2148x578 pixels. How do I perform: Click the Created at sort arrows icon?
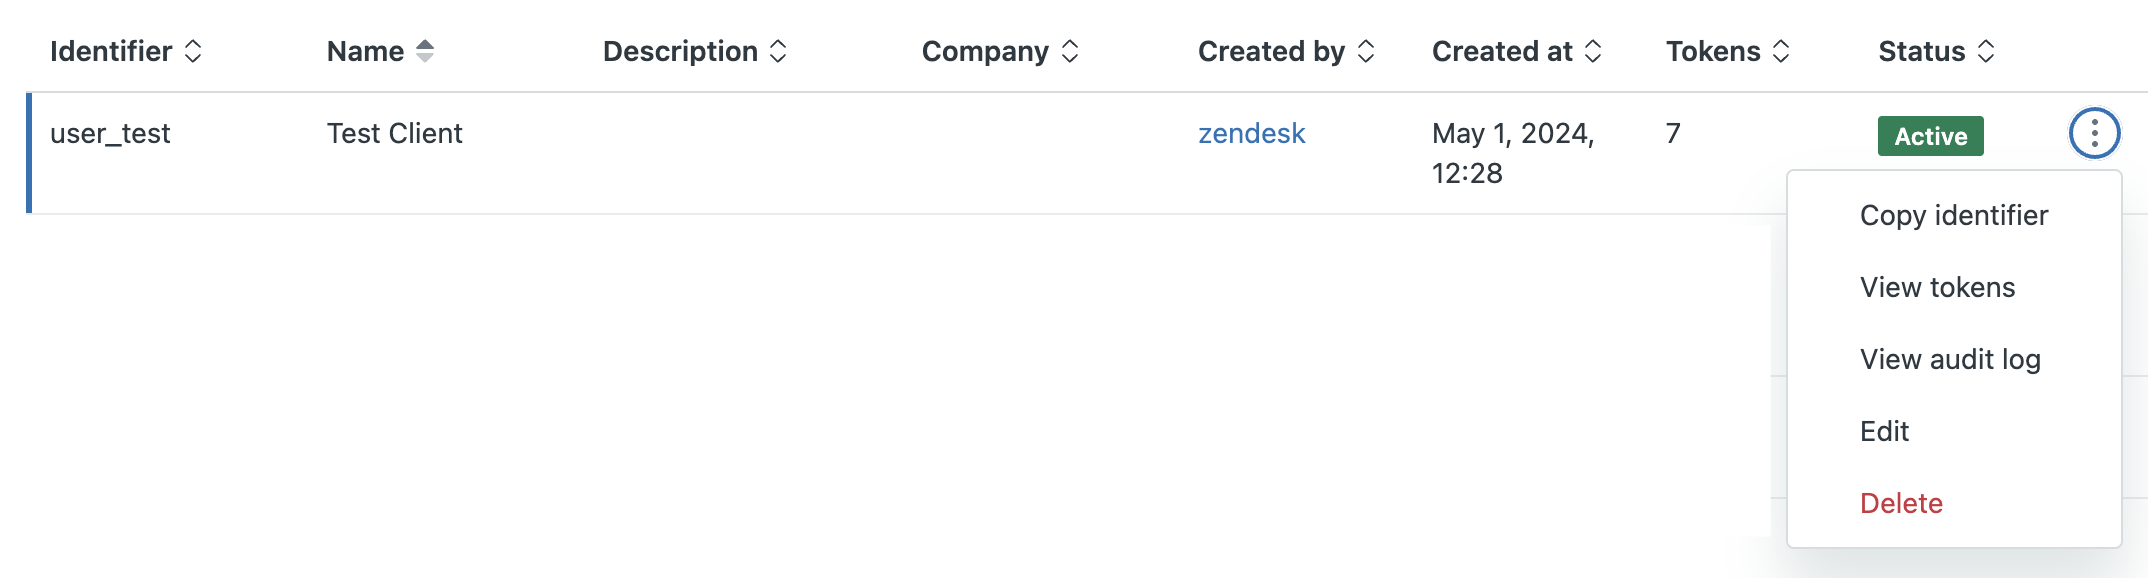coord(1593,51)
